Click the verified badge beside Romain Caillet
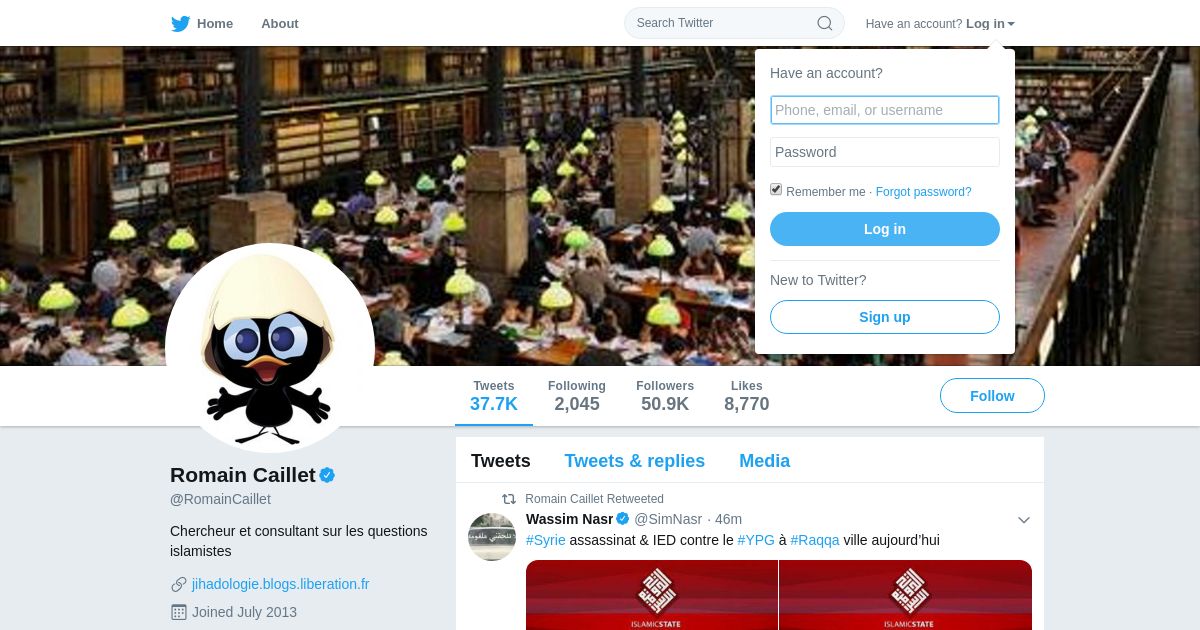 point(327,475)
